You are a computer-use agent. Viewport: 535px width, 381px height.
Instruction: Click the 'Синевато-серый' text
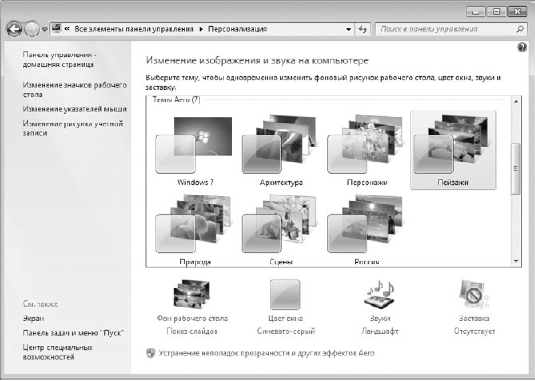coord(286,331)
